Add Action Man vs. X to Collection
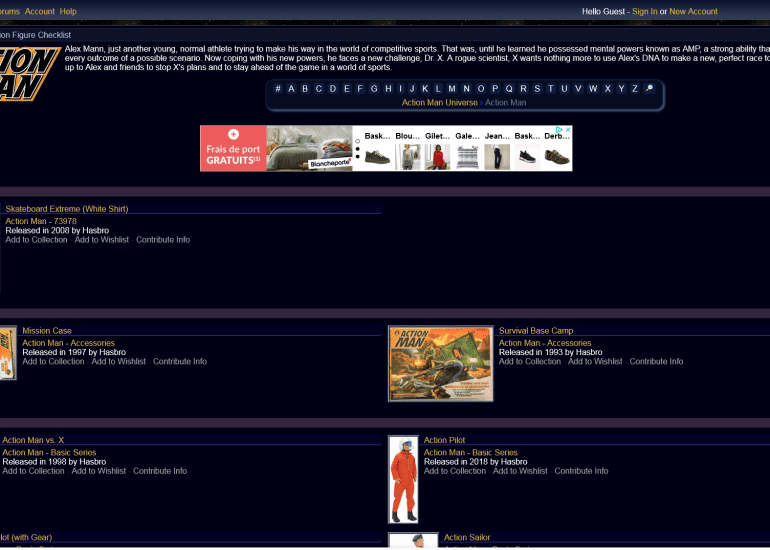The image size is (770, 550). pos(33,471)
